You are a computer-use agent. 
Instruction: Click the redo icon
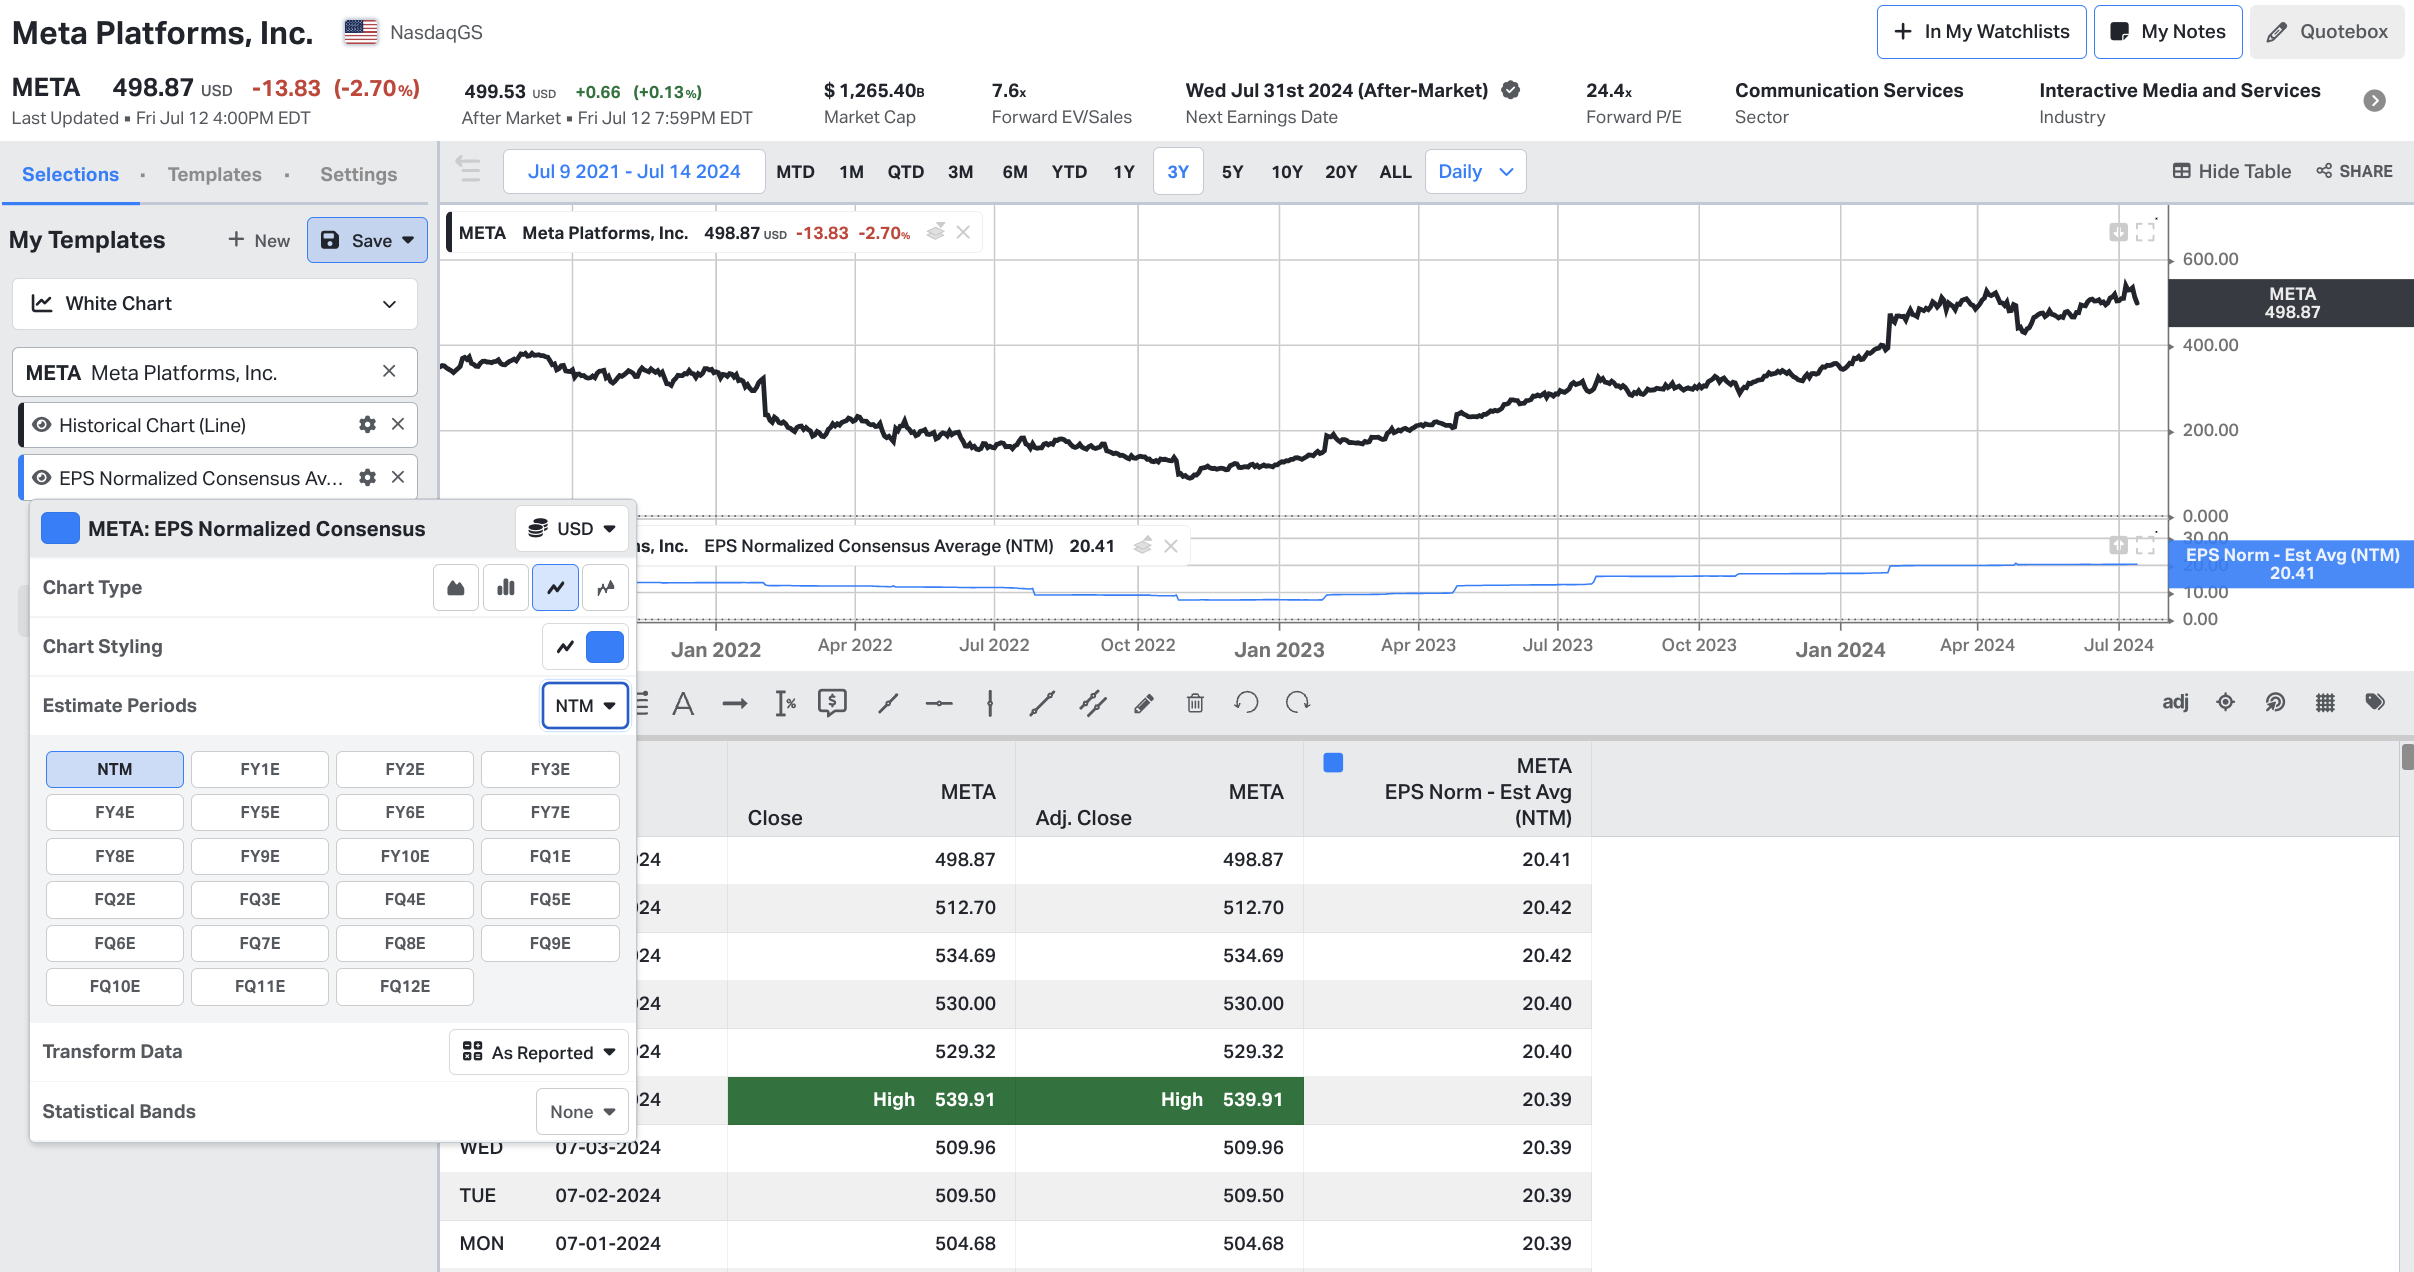pyautogui.click(x=1298, y=703)
